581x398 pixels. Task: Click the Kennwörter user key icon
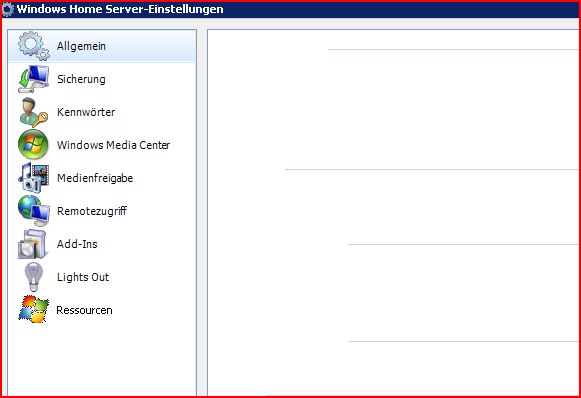(x=33, y=112)
